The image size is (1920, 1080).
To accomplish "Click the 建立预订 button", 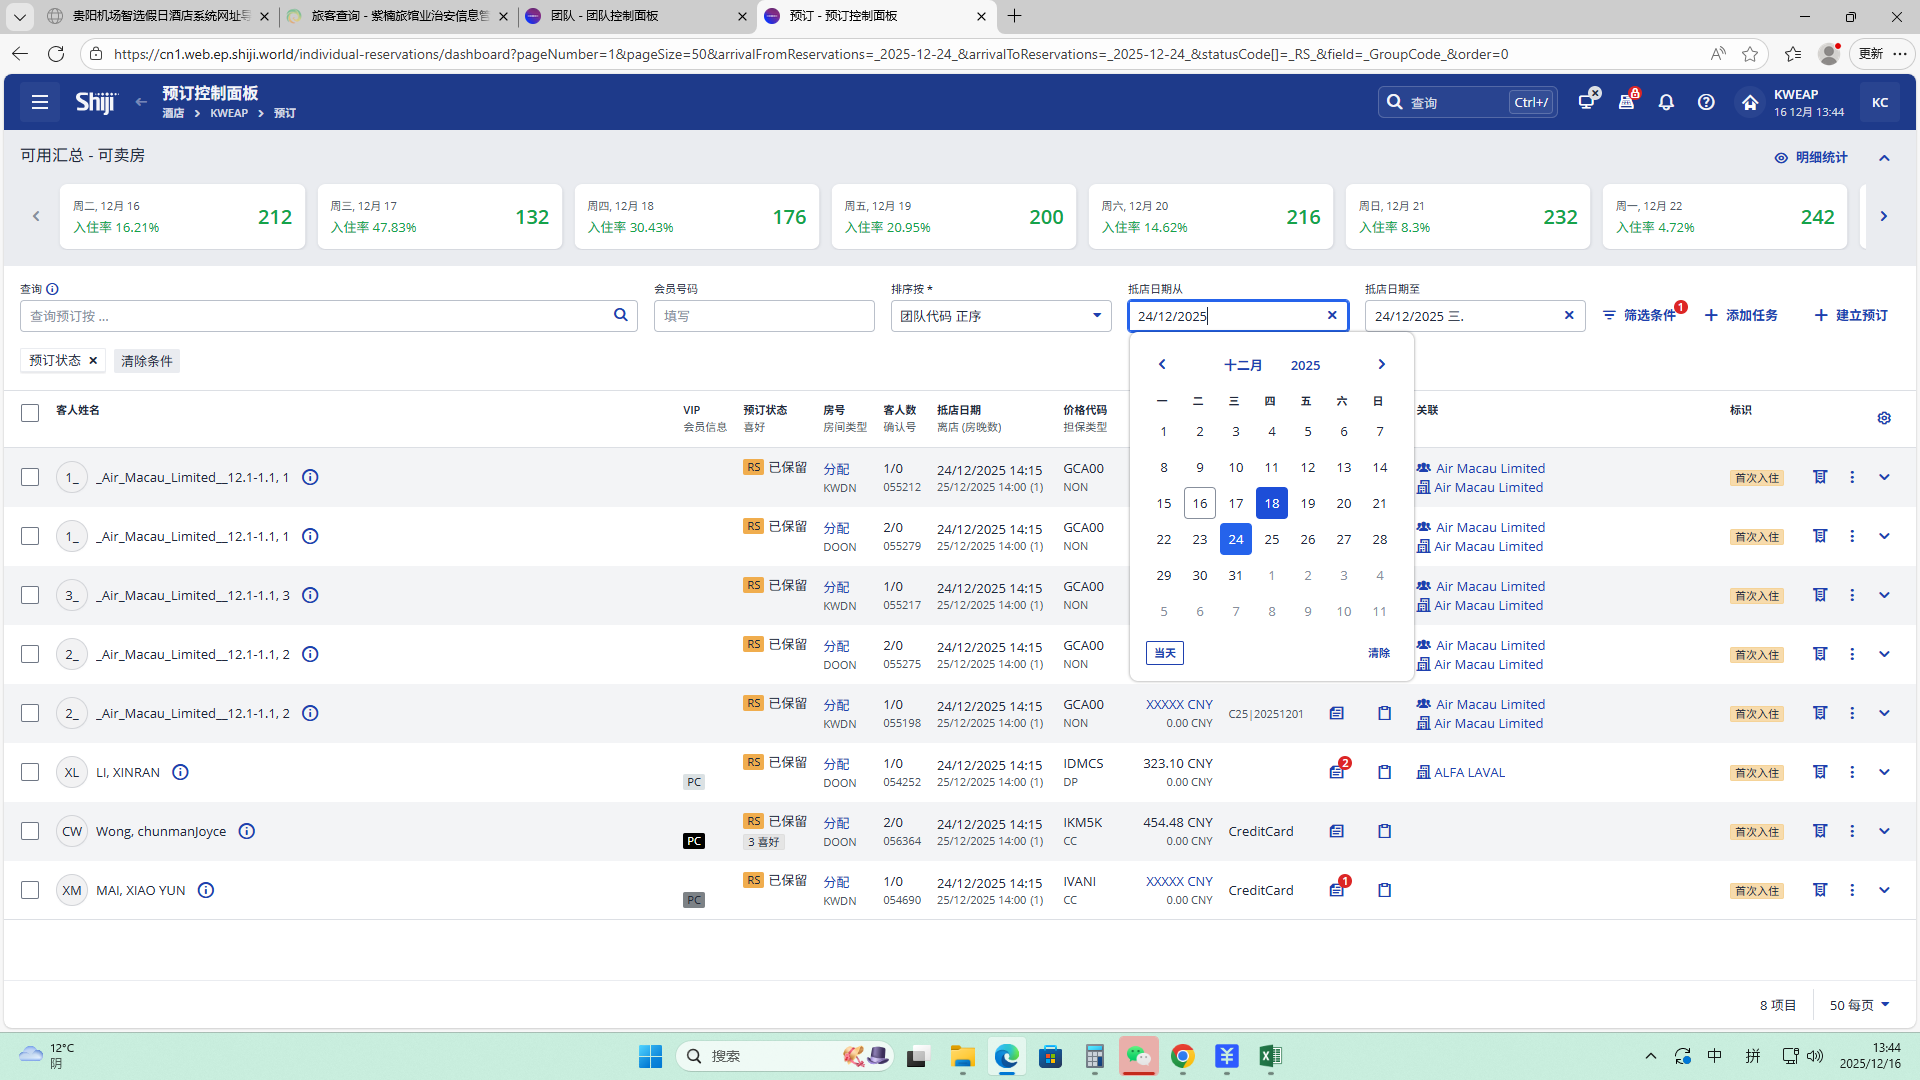I will tap(1851, 315).
